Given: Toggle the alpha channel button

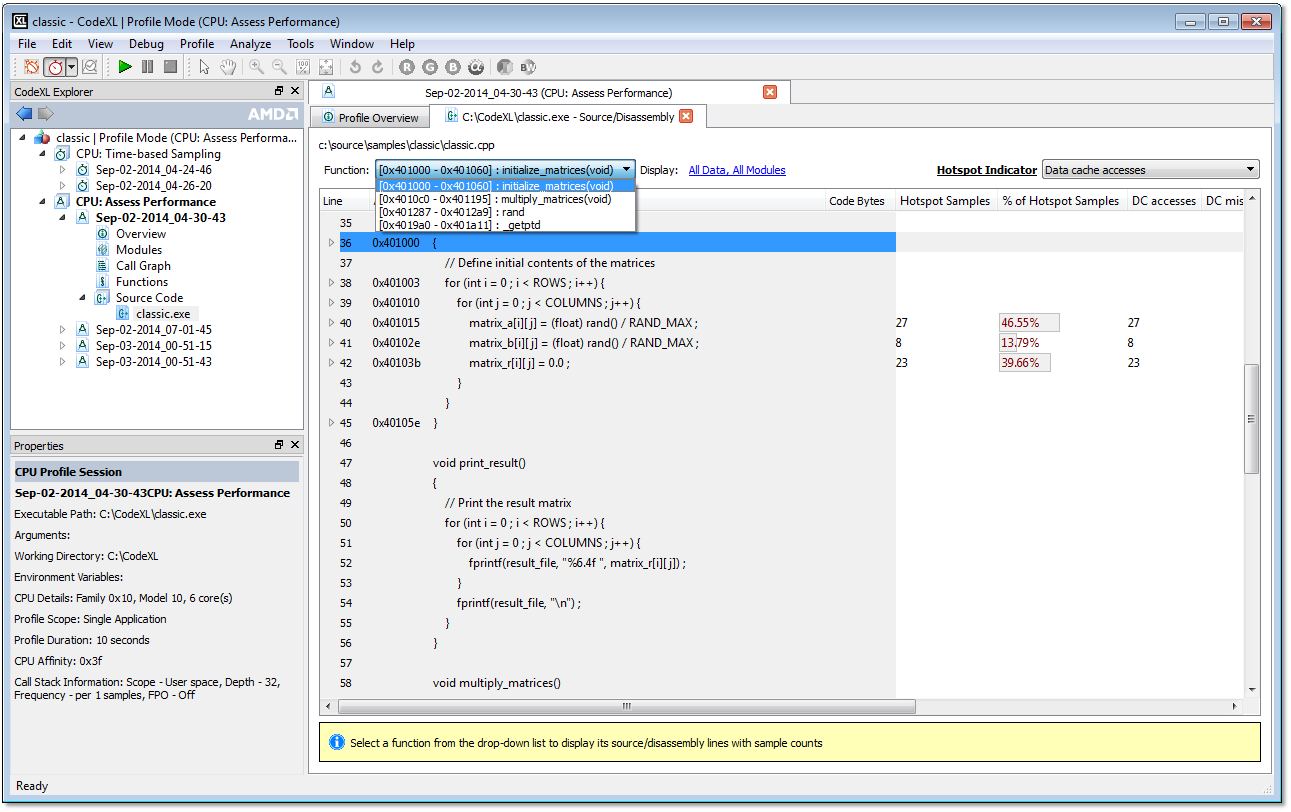Looking at the screenshot, I should point(476,67).
